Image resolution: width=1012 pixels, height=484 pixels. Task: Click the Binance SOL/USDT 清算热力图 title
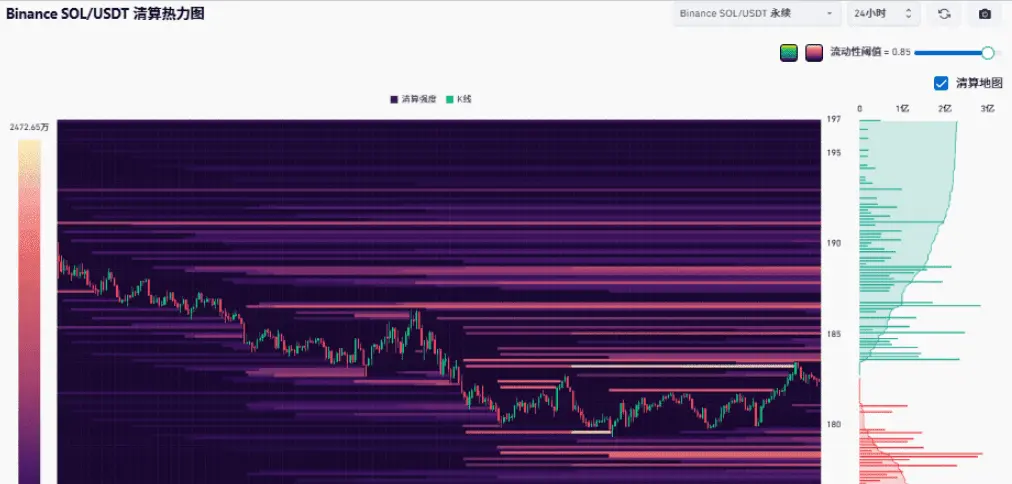point(105,14)
